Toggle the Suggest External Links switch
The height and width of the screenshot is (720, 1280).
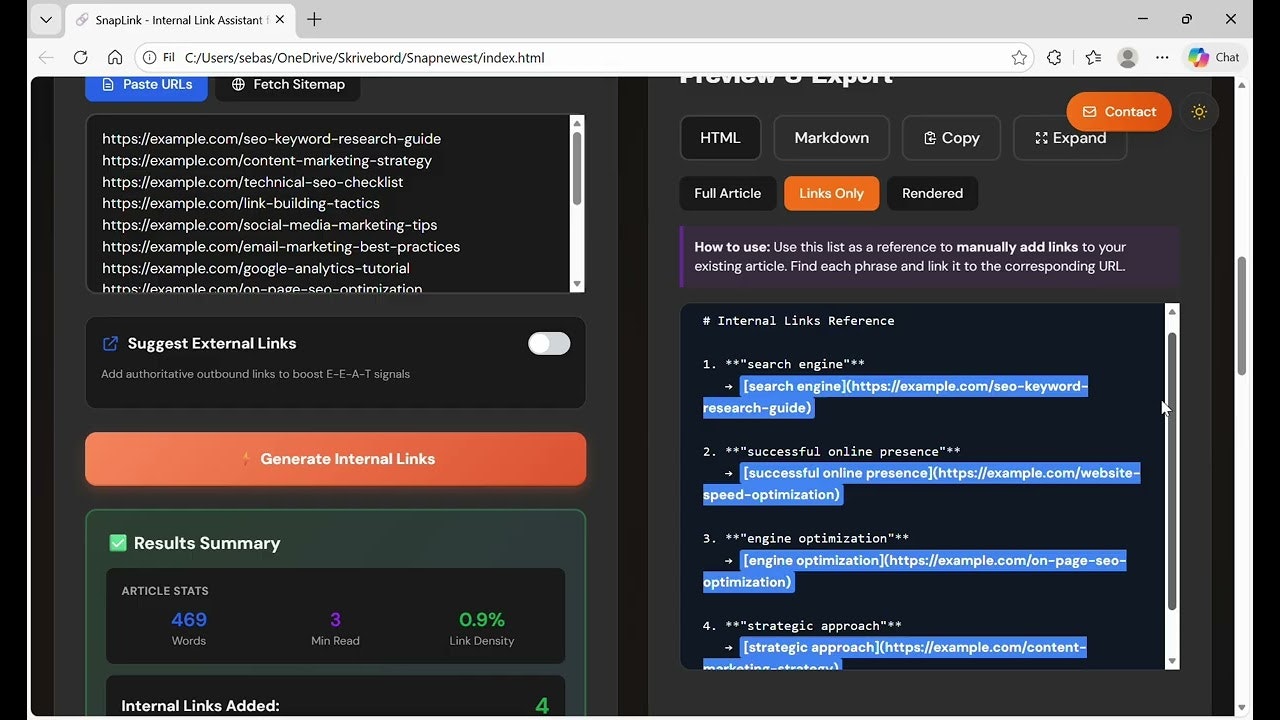pyautogui.click(x=549, y=343)
